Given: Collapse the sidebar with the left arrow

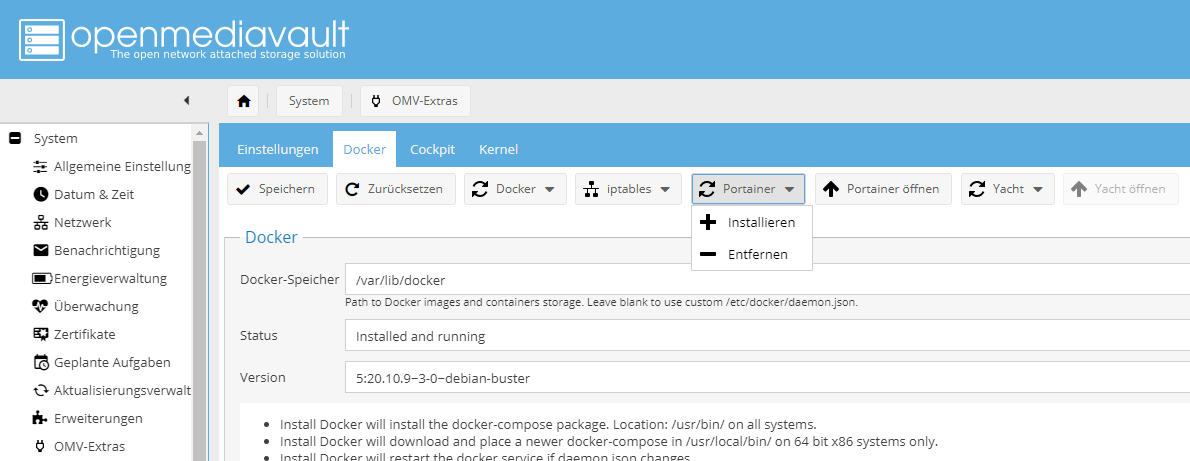Looking at the screenshot, I should click(x=186, y=100).
